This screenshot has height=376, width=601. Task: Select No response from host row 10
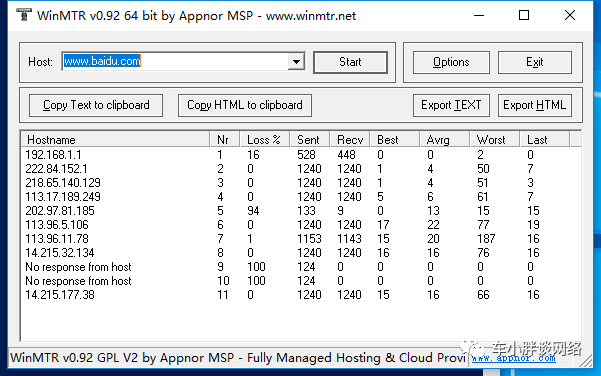click(300, 281)
